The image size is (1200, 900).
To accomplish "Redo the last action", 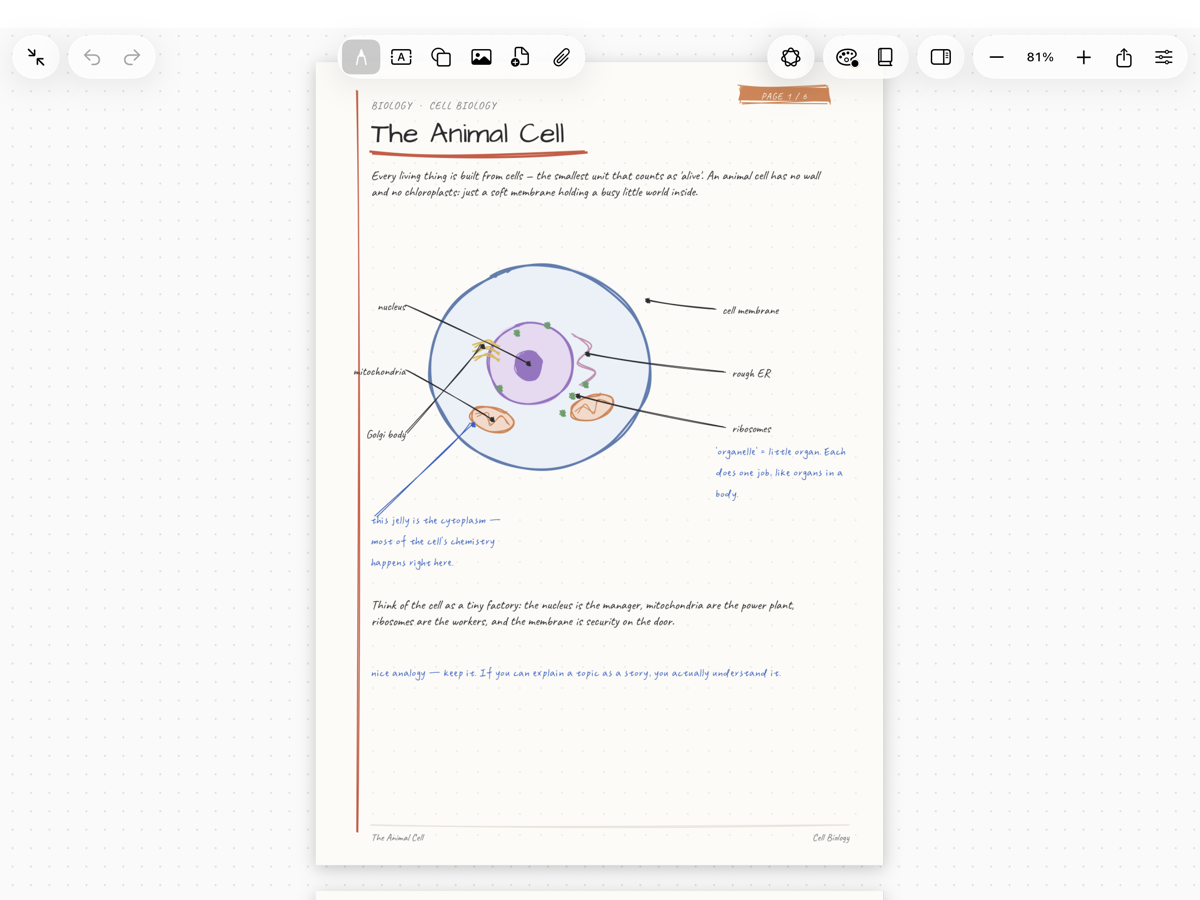I will 132,57.
